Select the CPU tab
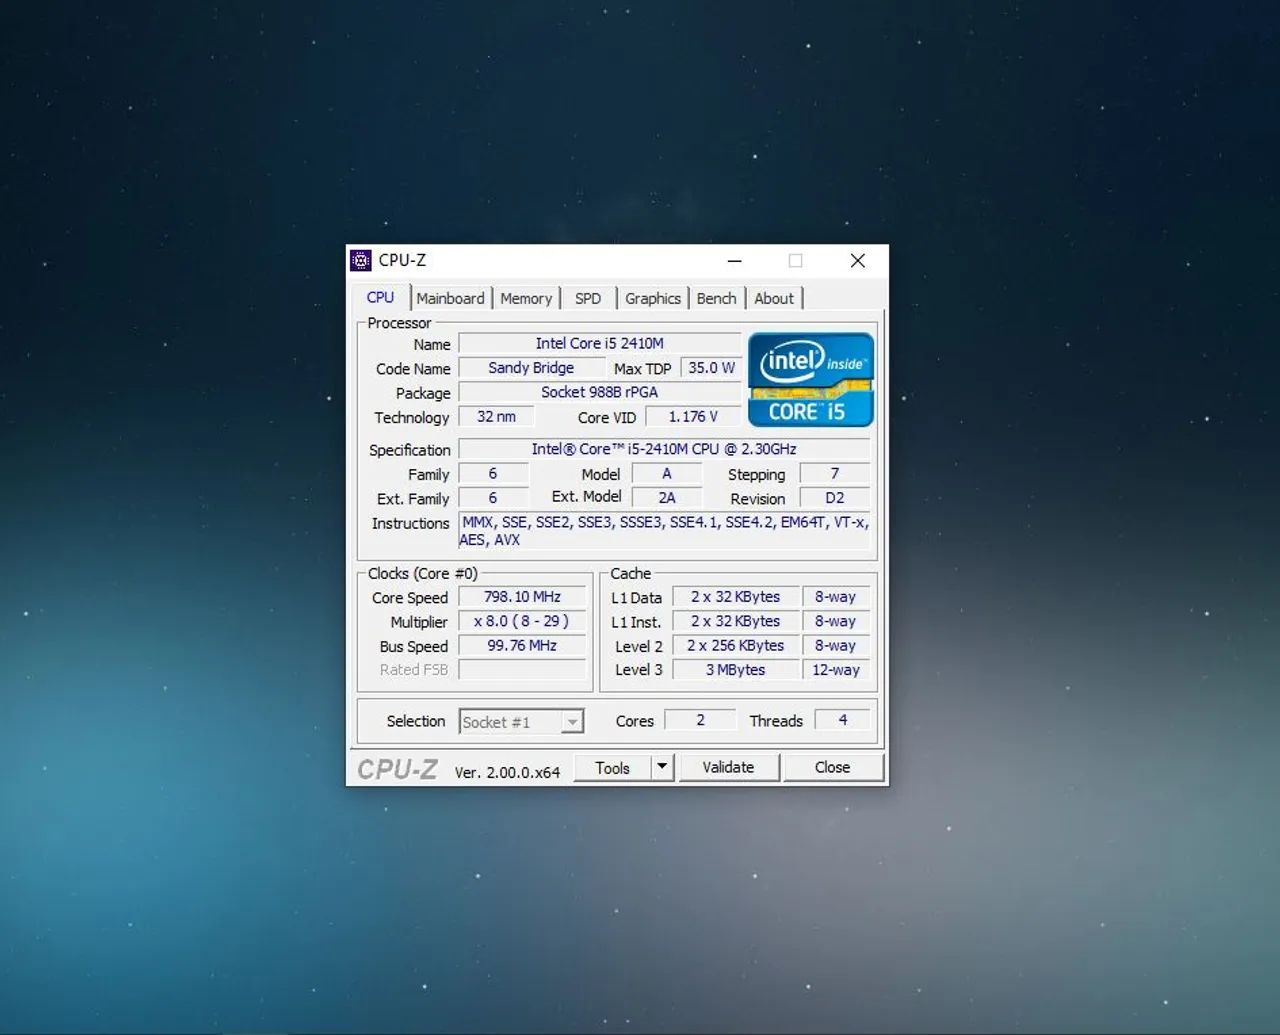The width and height of the screenshot is (1280, 1035). pyautogui.click(x=380, y=297)
